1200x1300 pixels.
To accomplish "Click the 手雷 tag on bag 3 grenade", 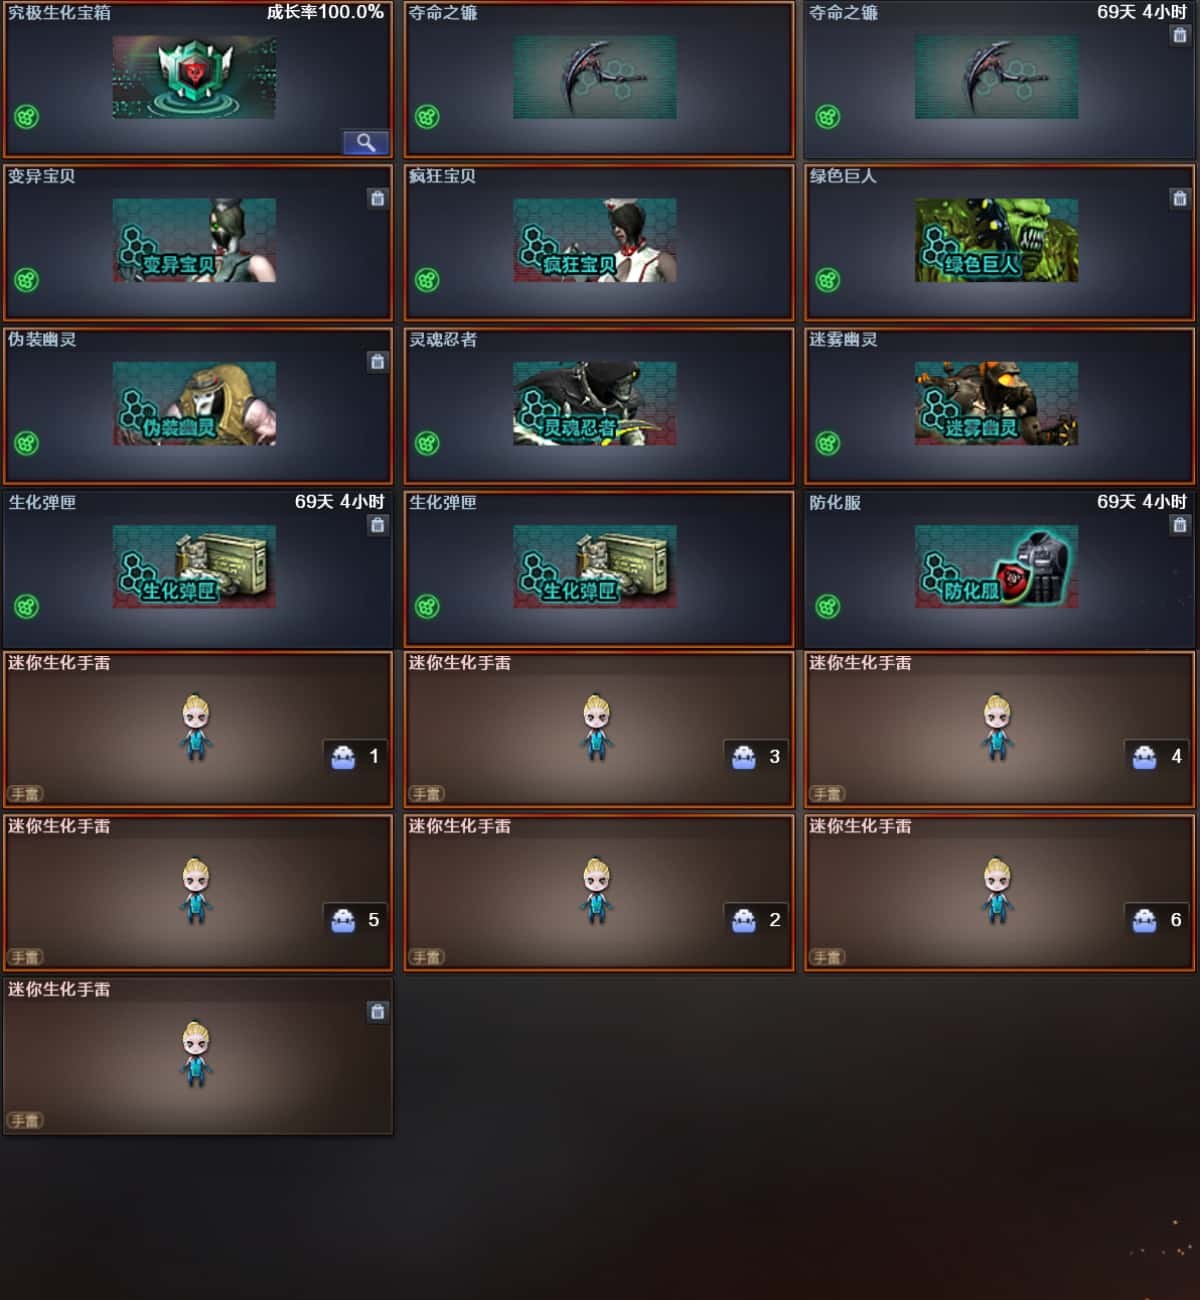I will pyautogui.click(x=427, y=794).
